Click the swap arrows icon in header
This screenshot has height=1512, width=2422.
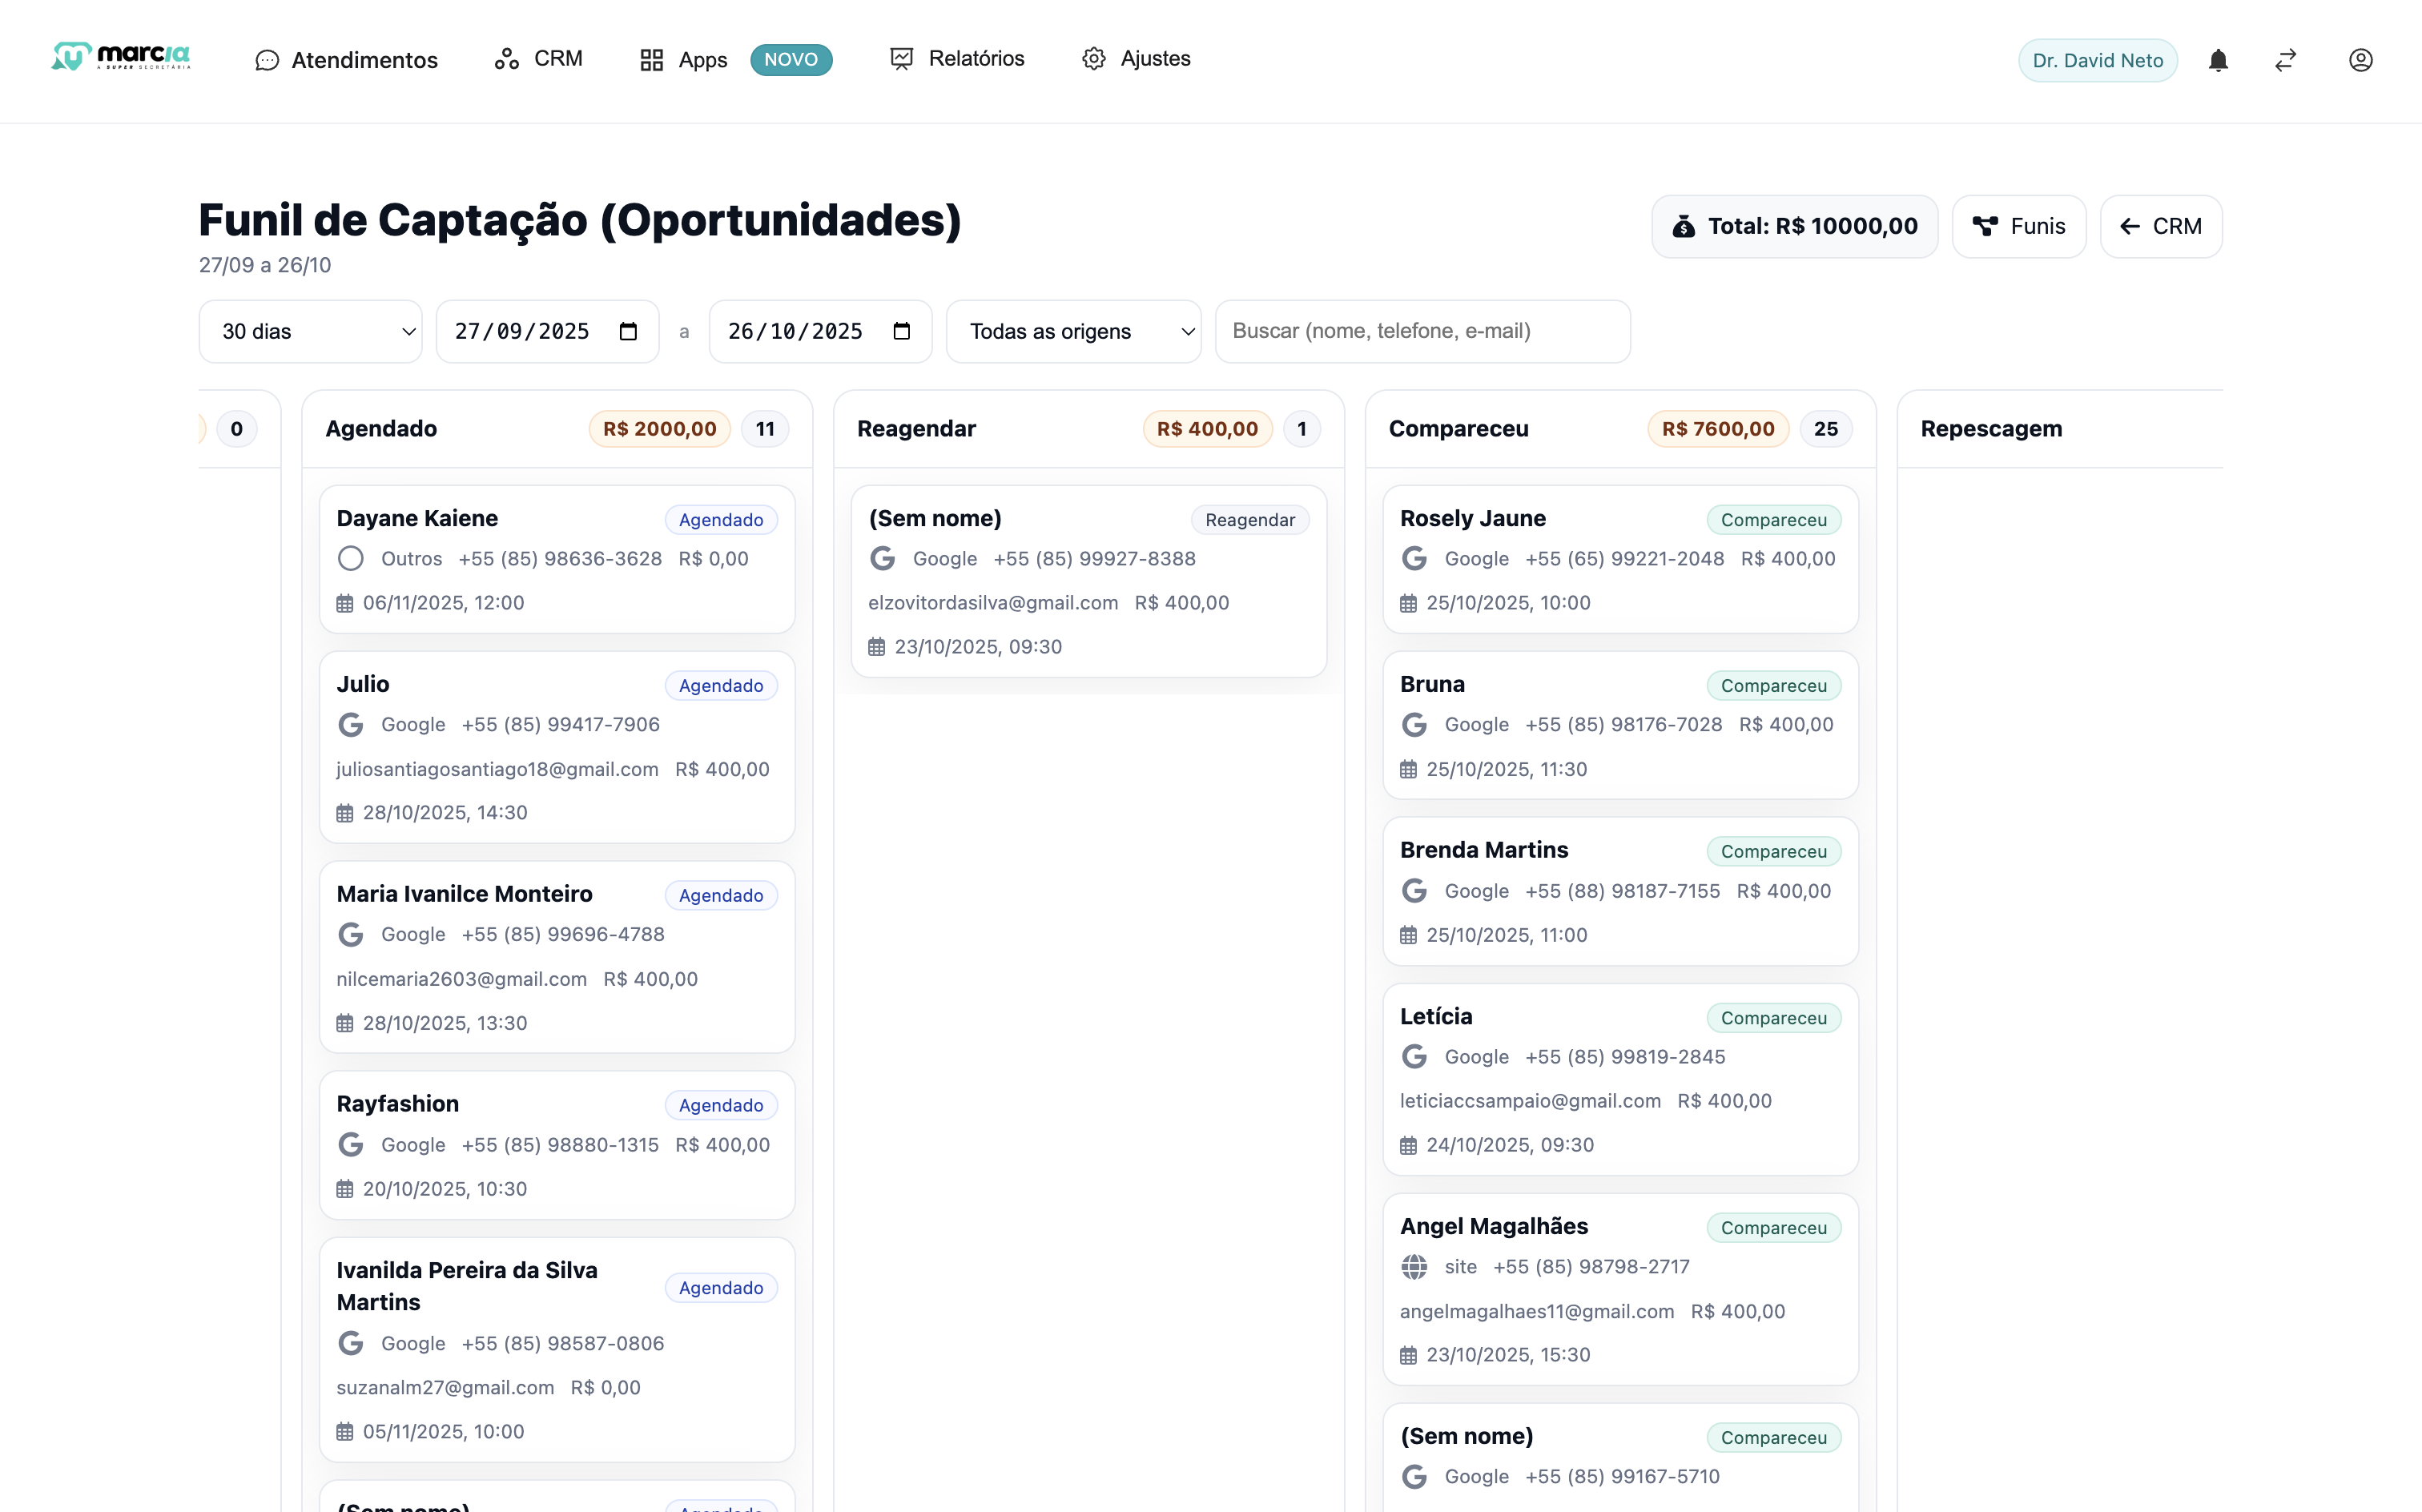click(2285, 60)
